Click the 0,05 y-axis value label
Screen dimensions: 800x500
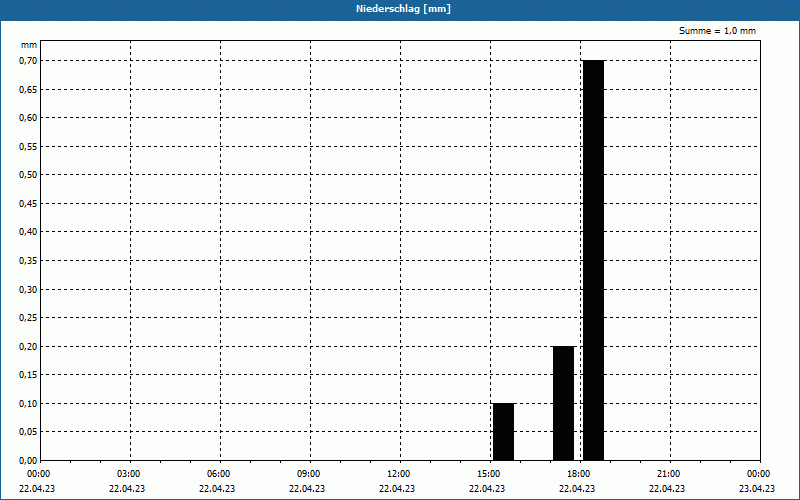28,432
